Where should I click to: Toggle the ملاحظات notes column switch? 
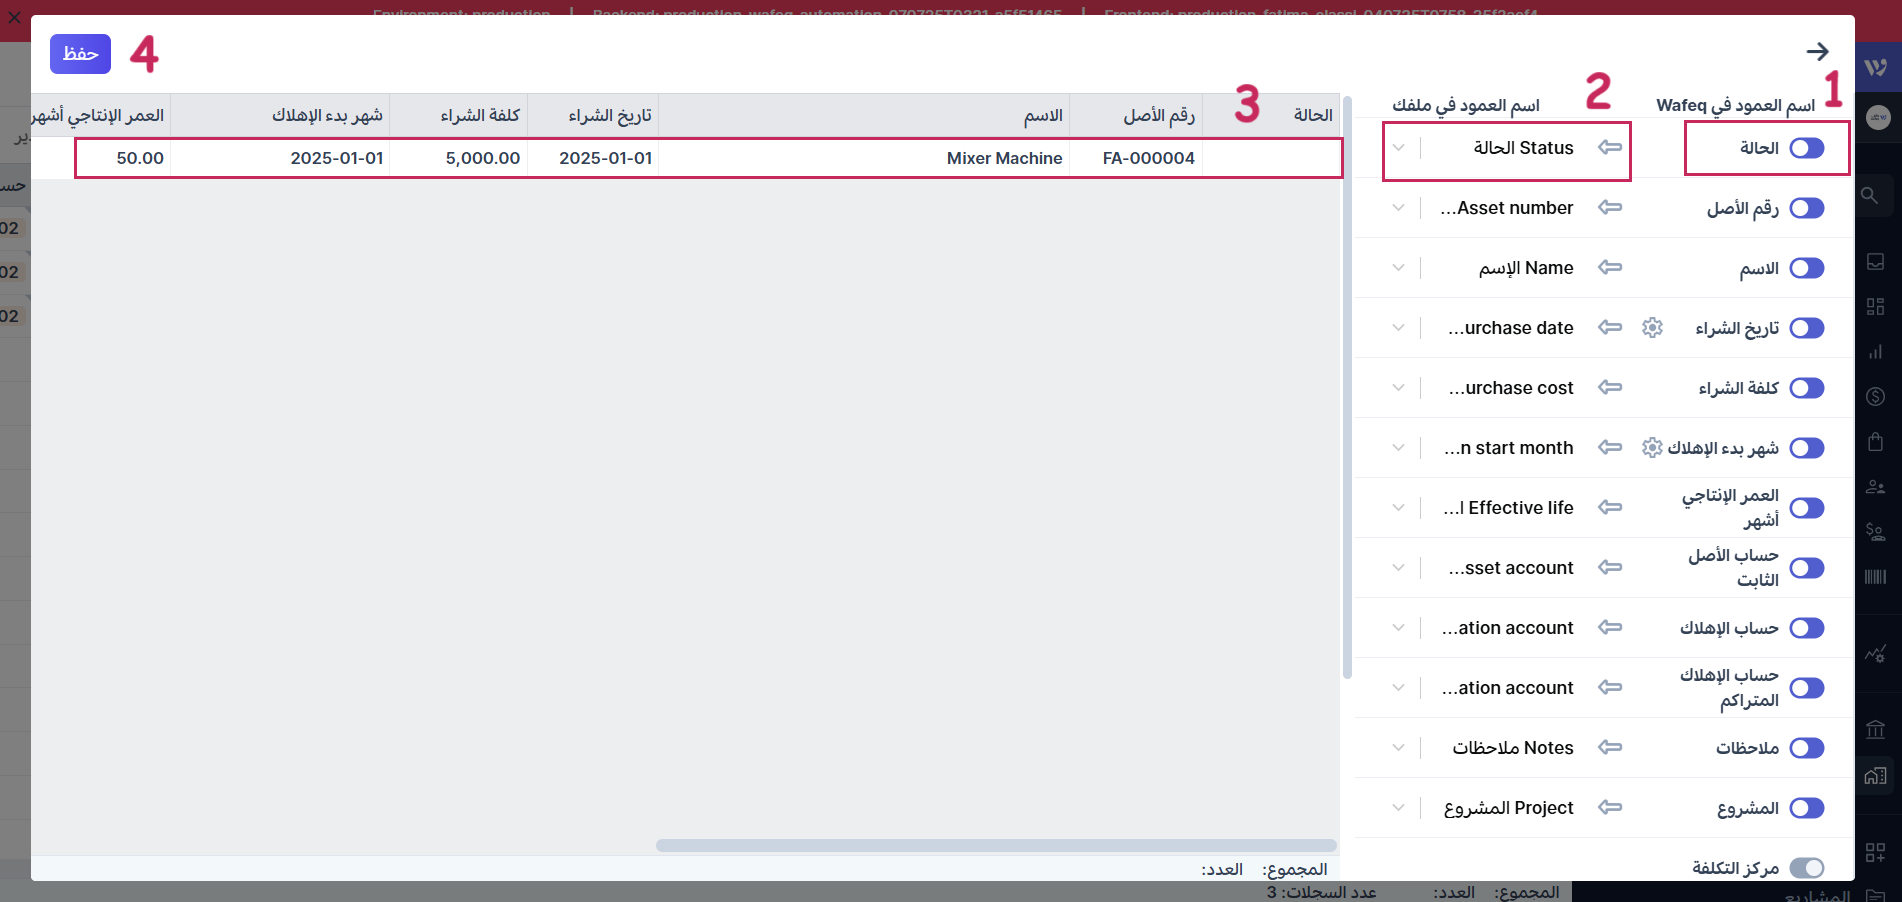[1806, 748]
